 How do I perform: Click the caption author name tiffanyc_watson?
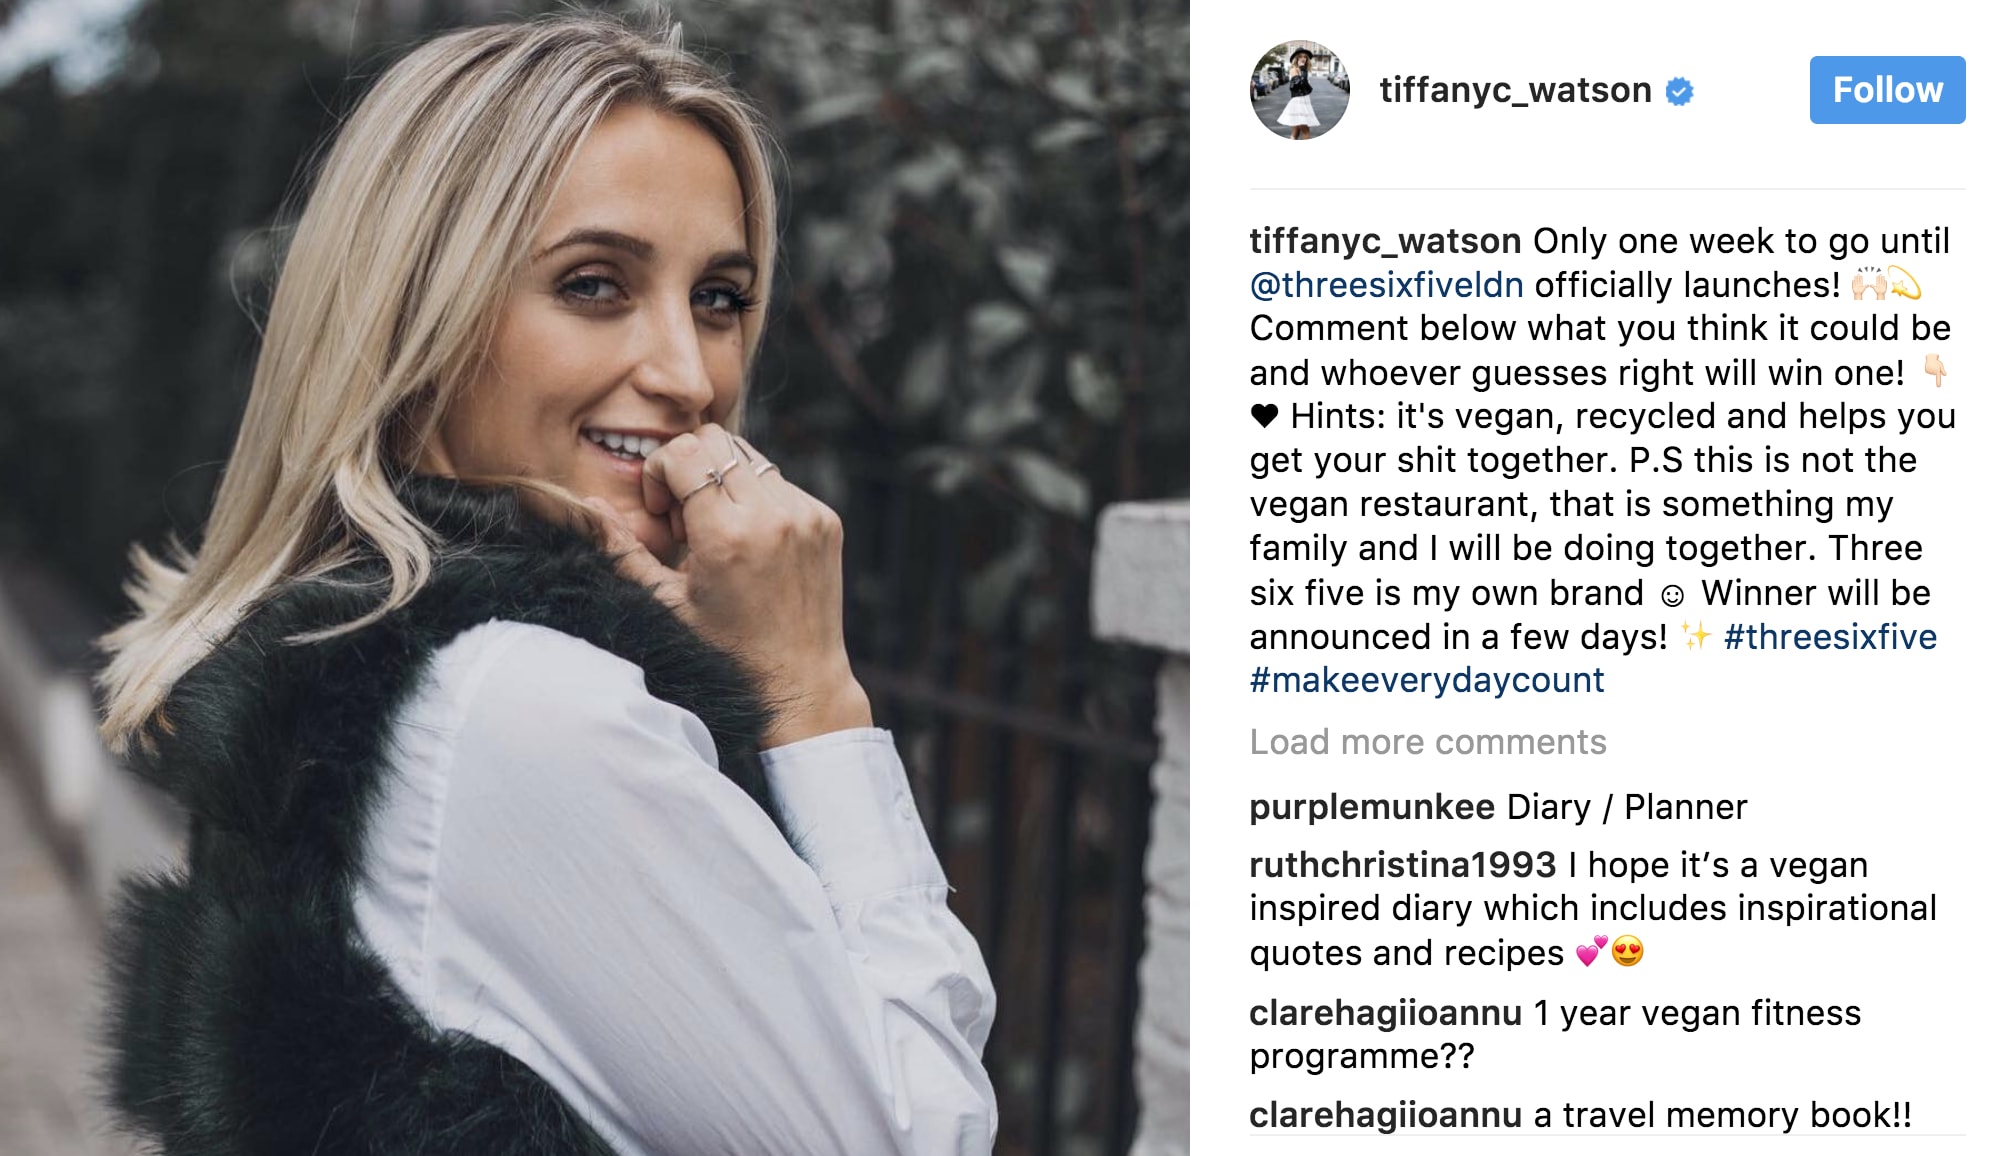[x=1385, y=241]
